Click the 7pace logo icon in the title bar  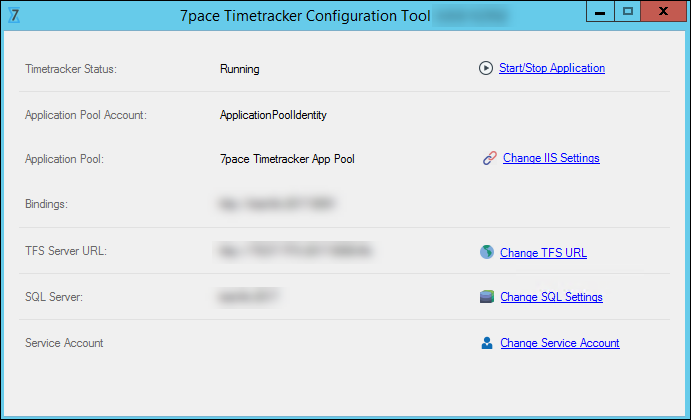[14, 15]
